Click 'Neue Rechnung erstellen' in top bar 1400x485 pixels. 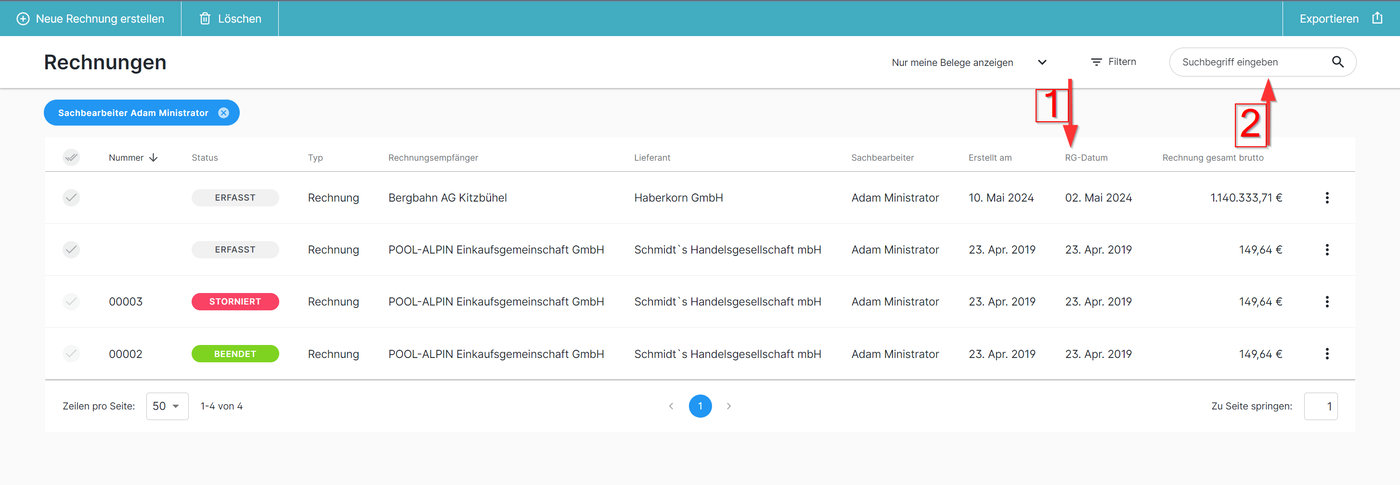coord(90,19)
